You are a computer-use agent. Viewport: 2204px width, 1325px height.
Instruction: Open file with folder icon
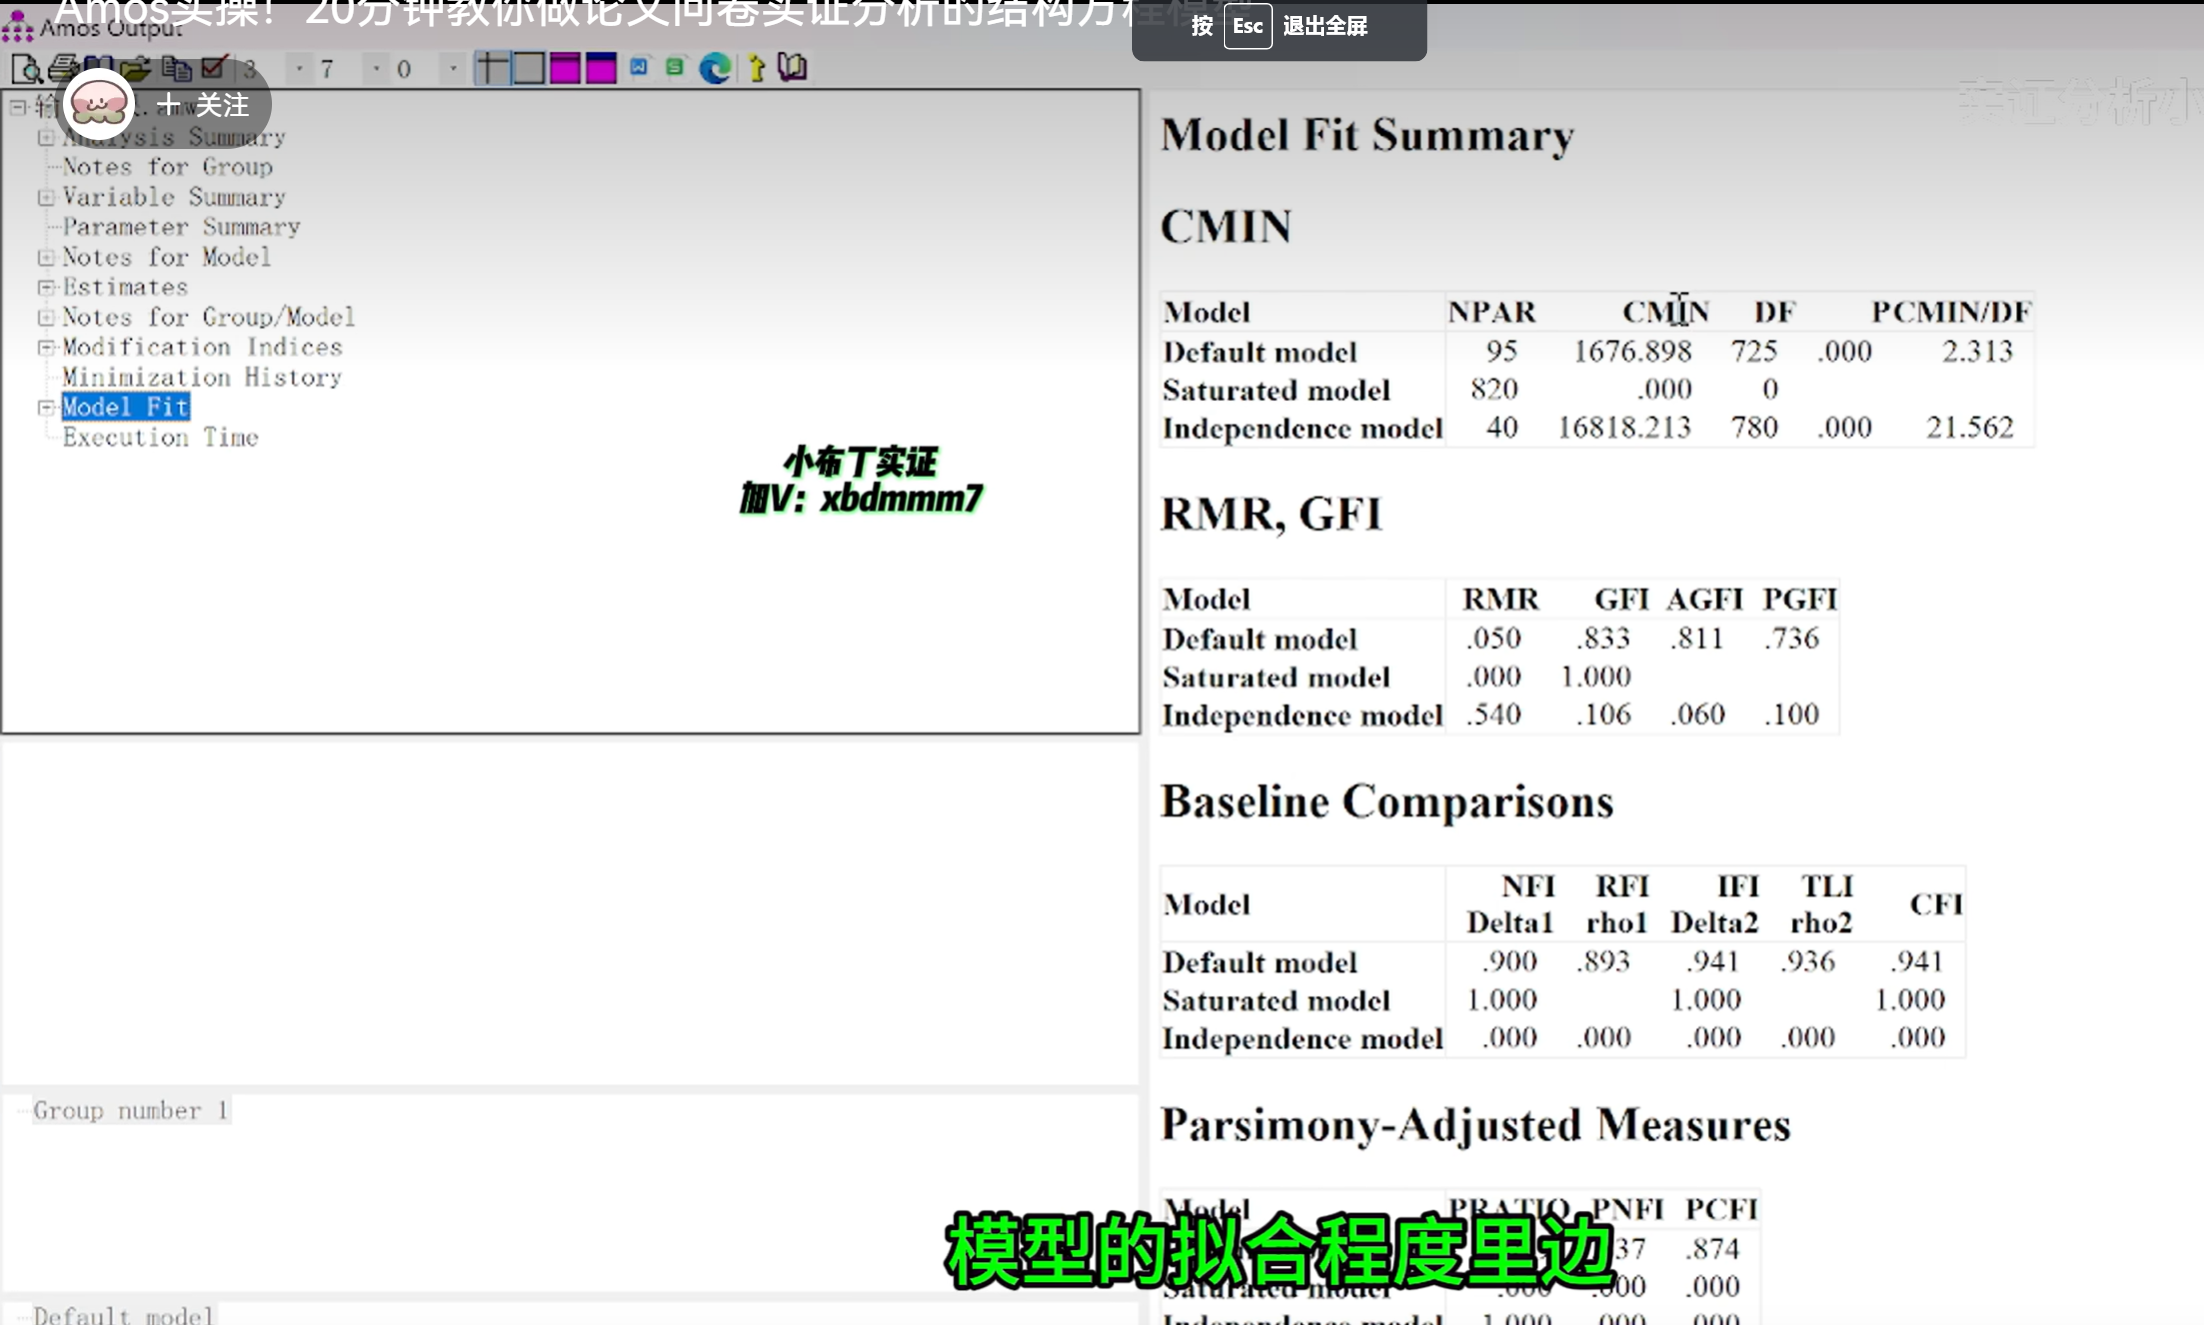coord(135,68)
